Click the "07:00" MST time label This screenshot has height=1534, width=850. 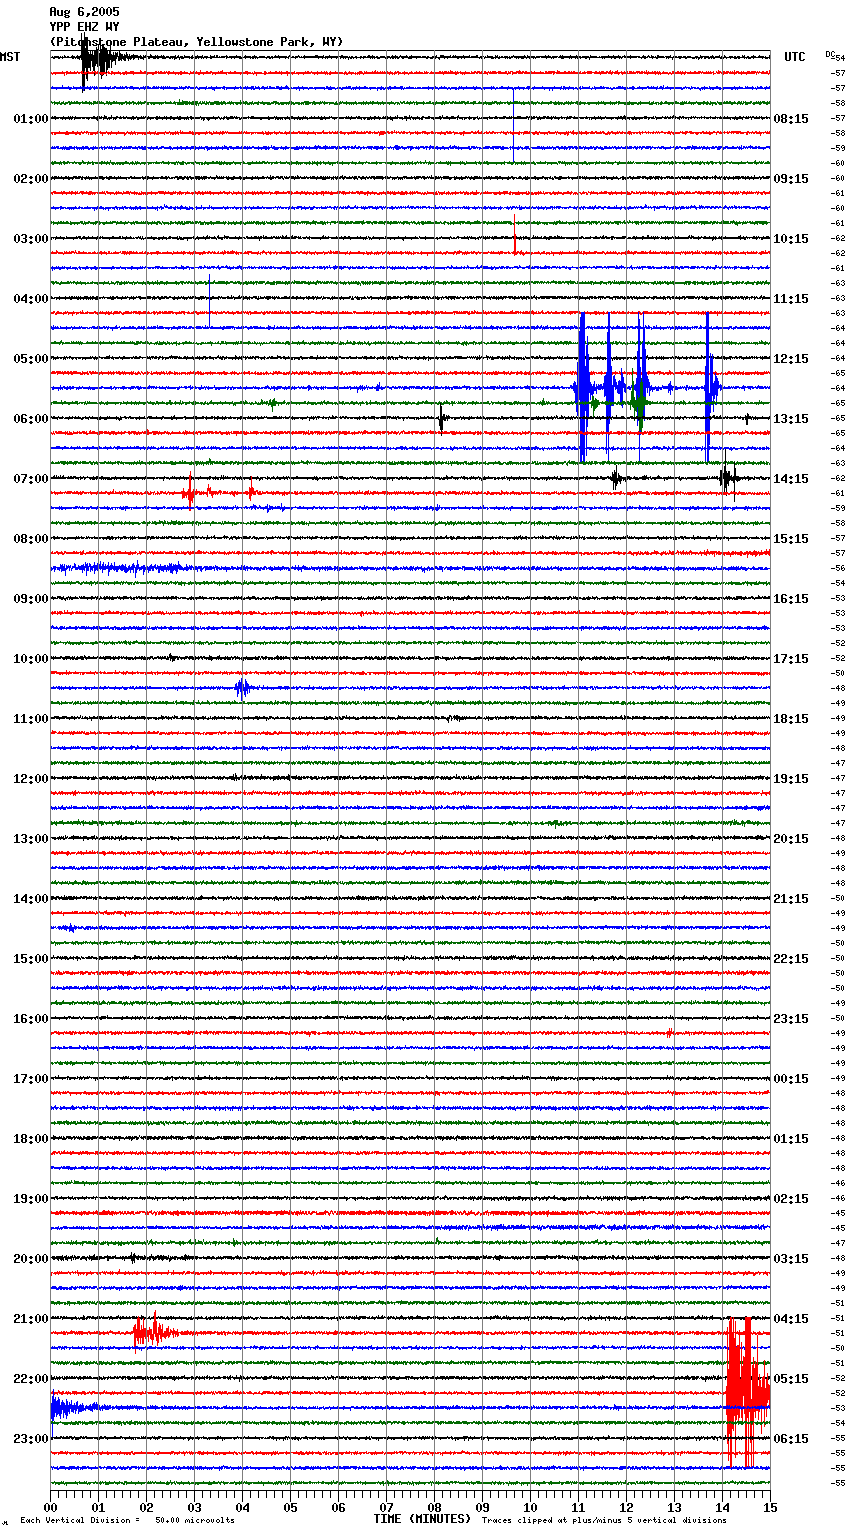30,479
